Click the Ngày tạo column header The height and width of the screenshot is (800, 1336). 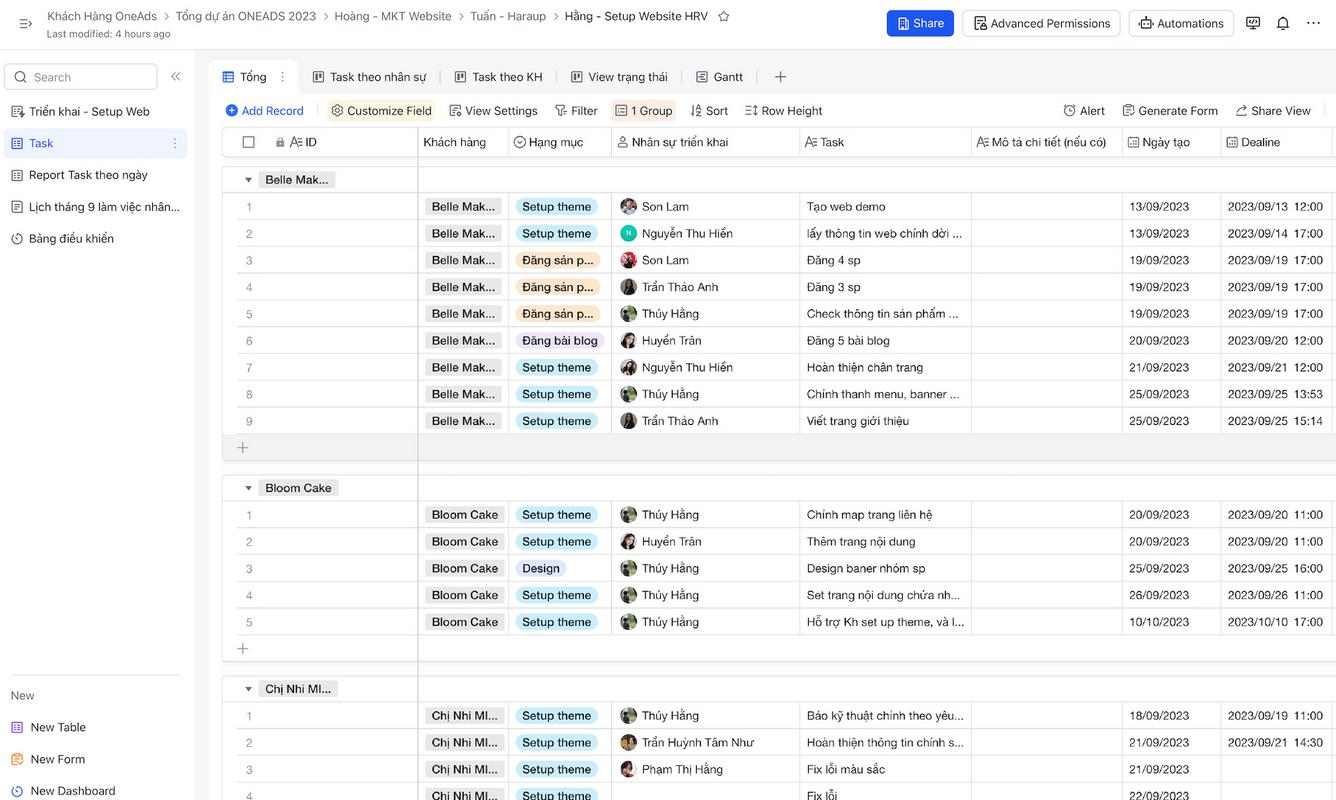[x=1172, y=142]
